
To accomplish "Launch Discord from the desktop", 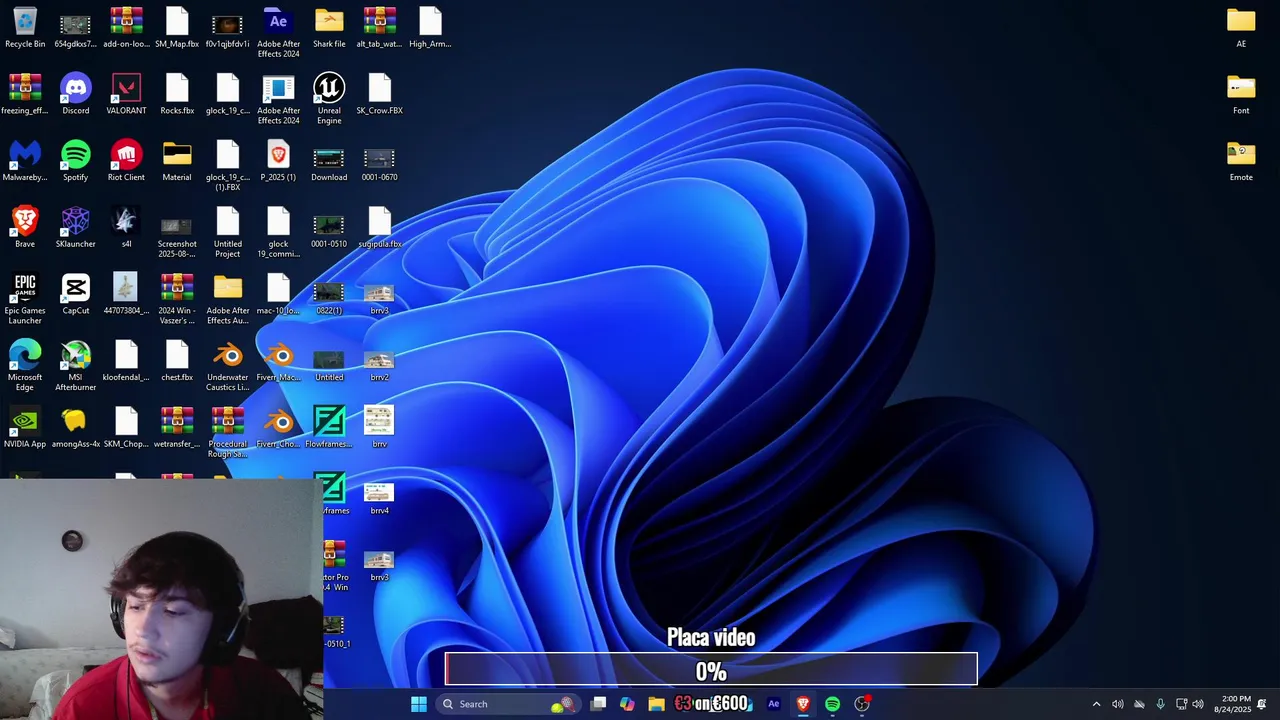I will [x=75, y=95].
